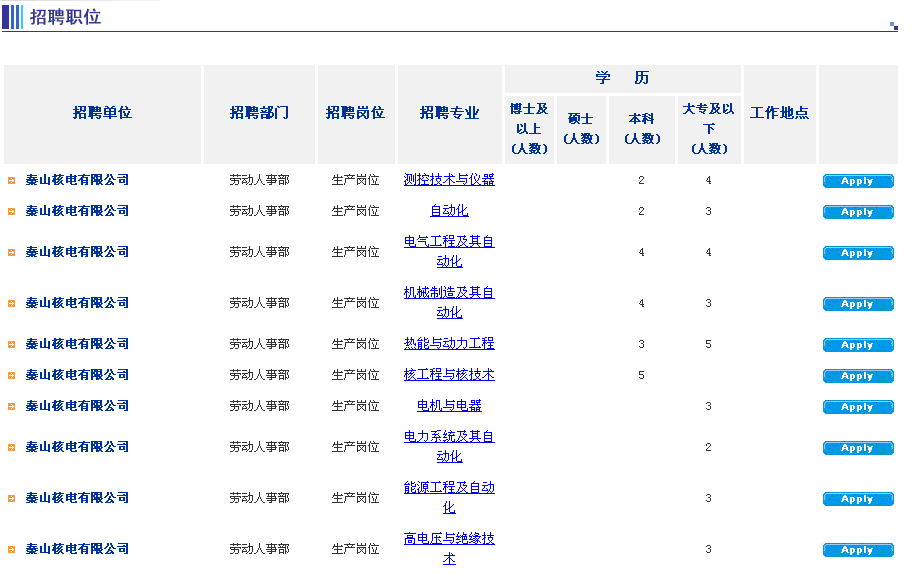This screenshot has height=582, width=917.
Task: Open the standalone 自动化 major link in second row
Action: pyautogui.click(x=449, y=211)
